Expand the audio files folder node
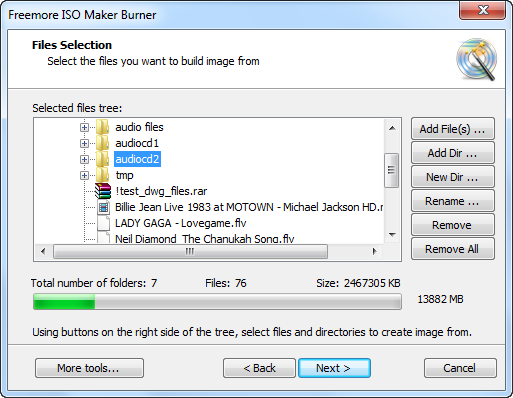 (84, 128)
